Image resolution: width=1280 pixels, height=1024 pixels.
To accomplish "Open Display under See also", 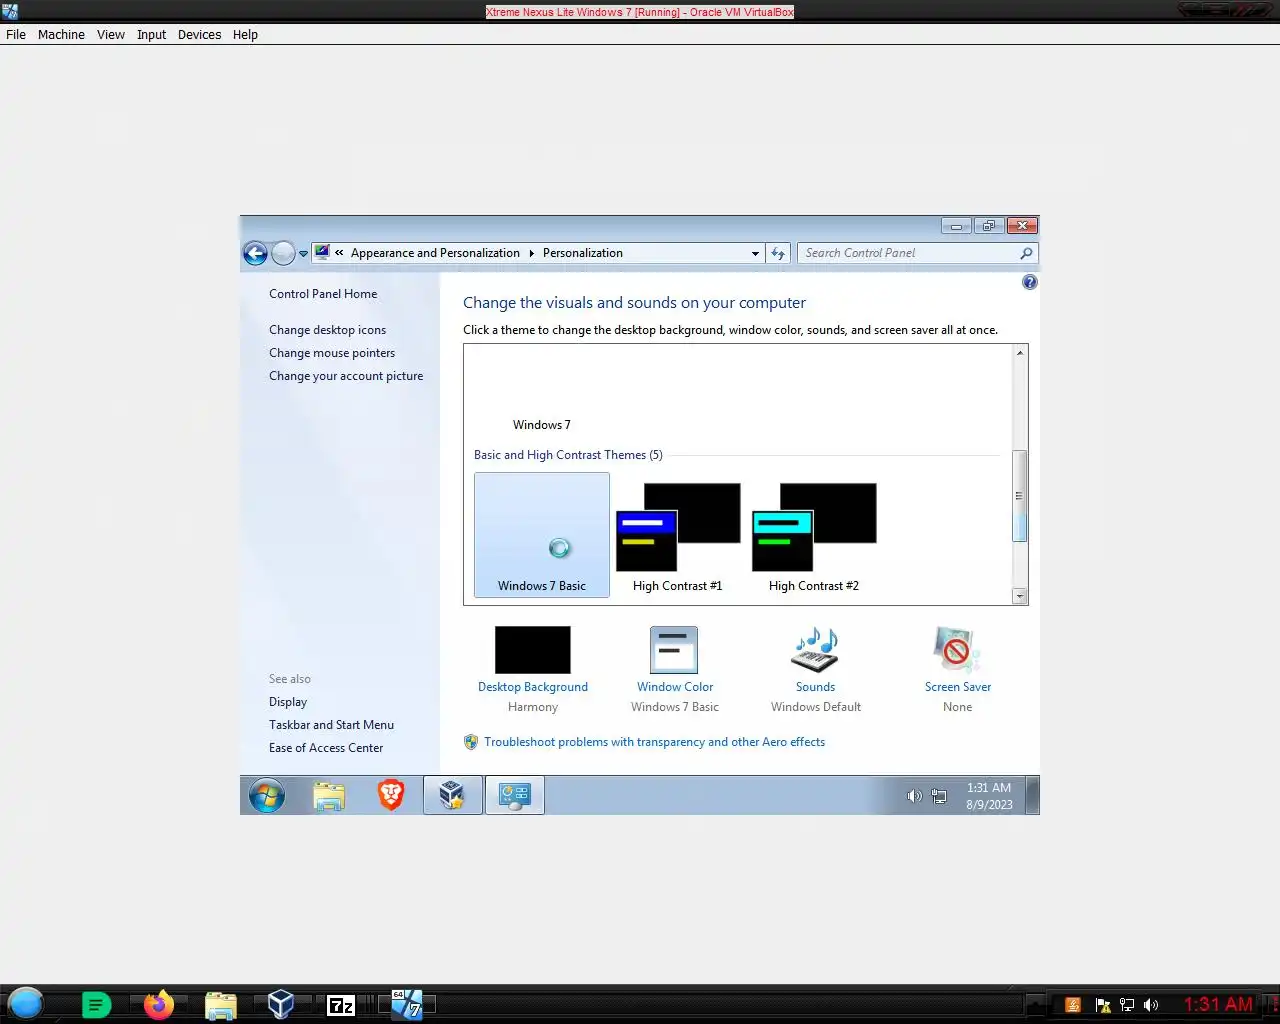I will point(288,702).
